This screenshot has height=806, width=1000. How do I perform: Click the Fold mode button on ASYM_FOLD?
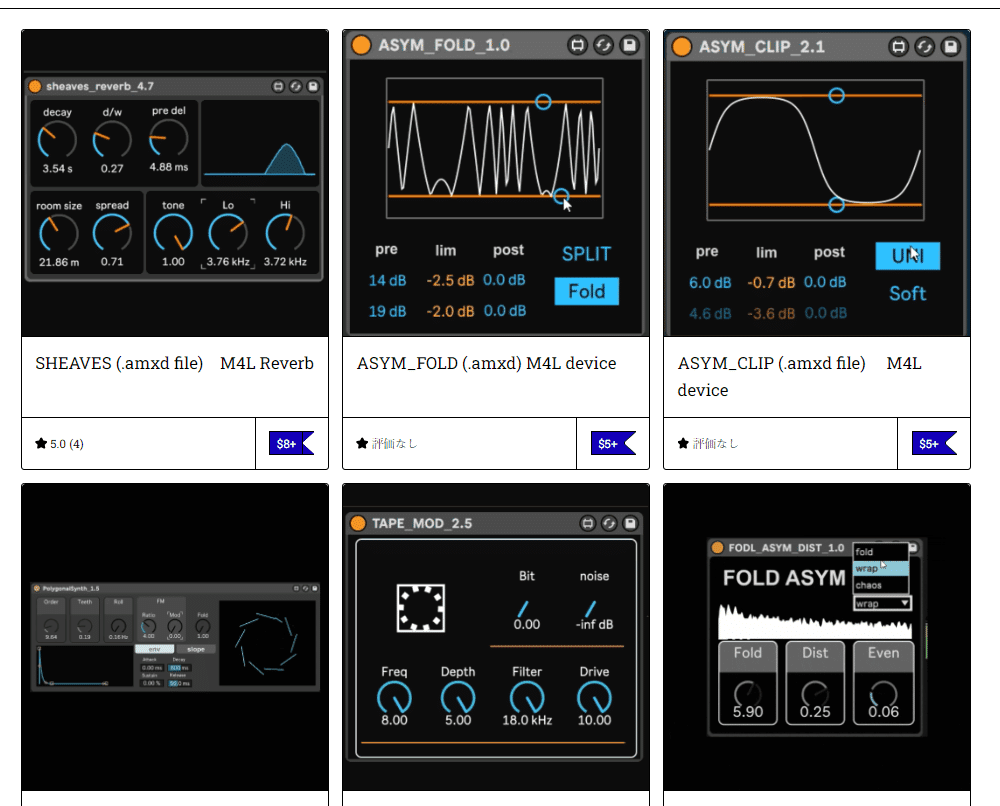(x=587, y=291)
